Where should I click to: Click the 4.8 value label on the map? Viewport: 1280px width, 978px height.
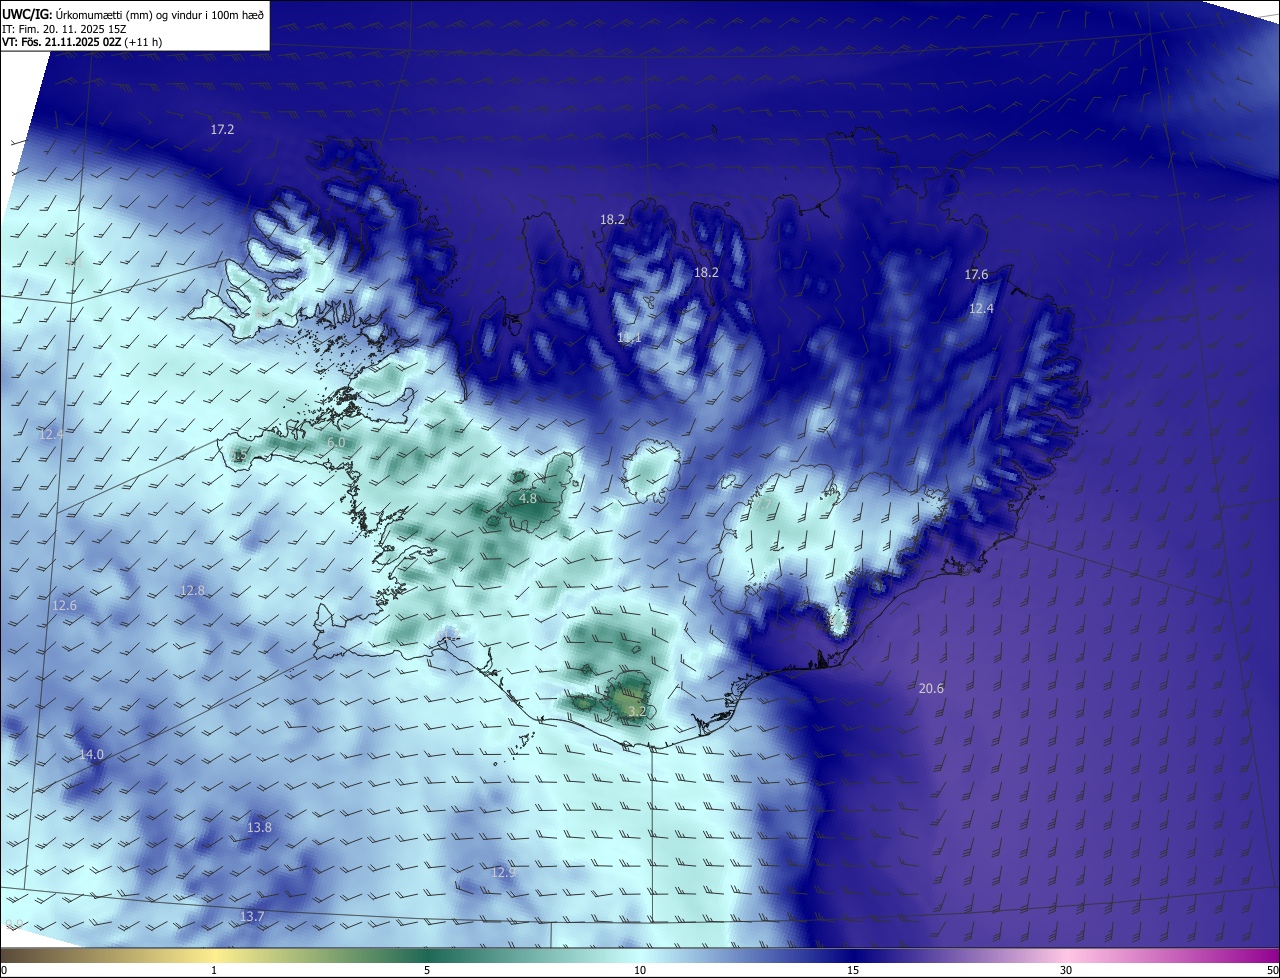[x=528, y=498]
